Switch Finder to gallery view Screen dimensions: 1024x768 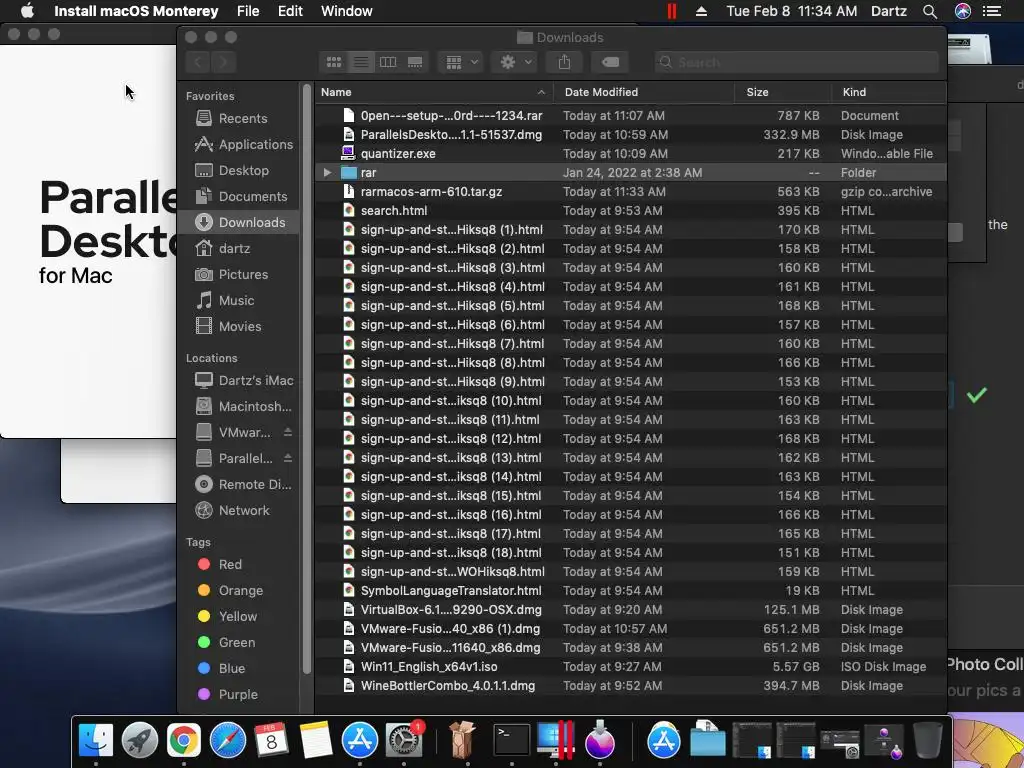pos(415,62)
